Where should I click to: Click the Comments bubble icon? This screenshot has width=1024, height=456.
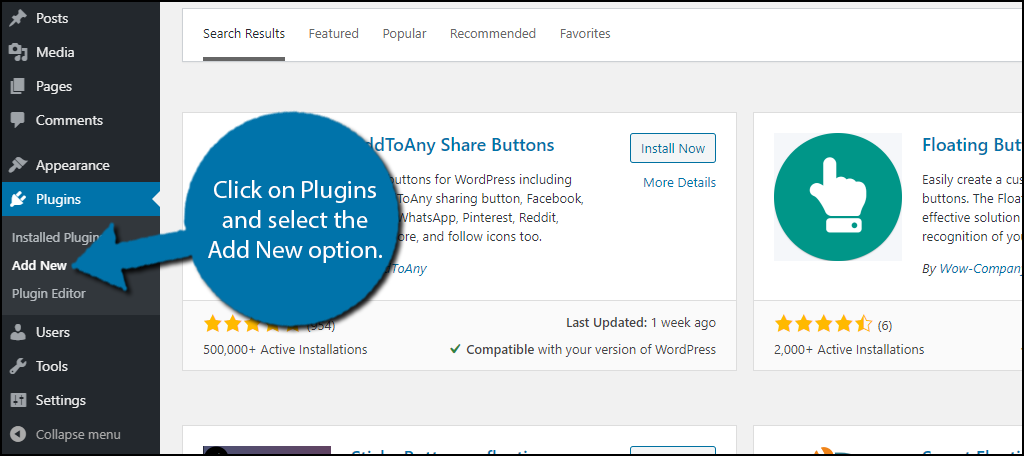(x=18, y=120)
